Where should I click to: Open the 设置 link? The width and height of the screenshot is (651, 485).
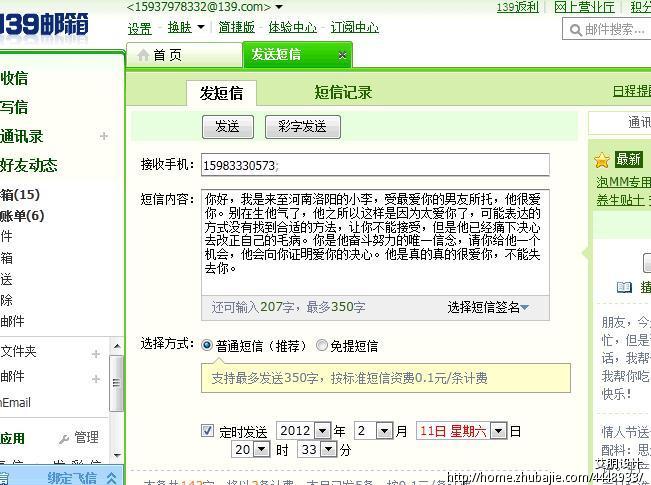[x=140, y=28]
